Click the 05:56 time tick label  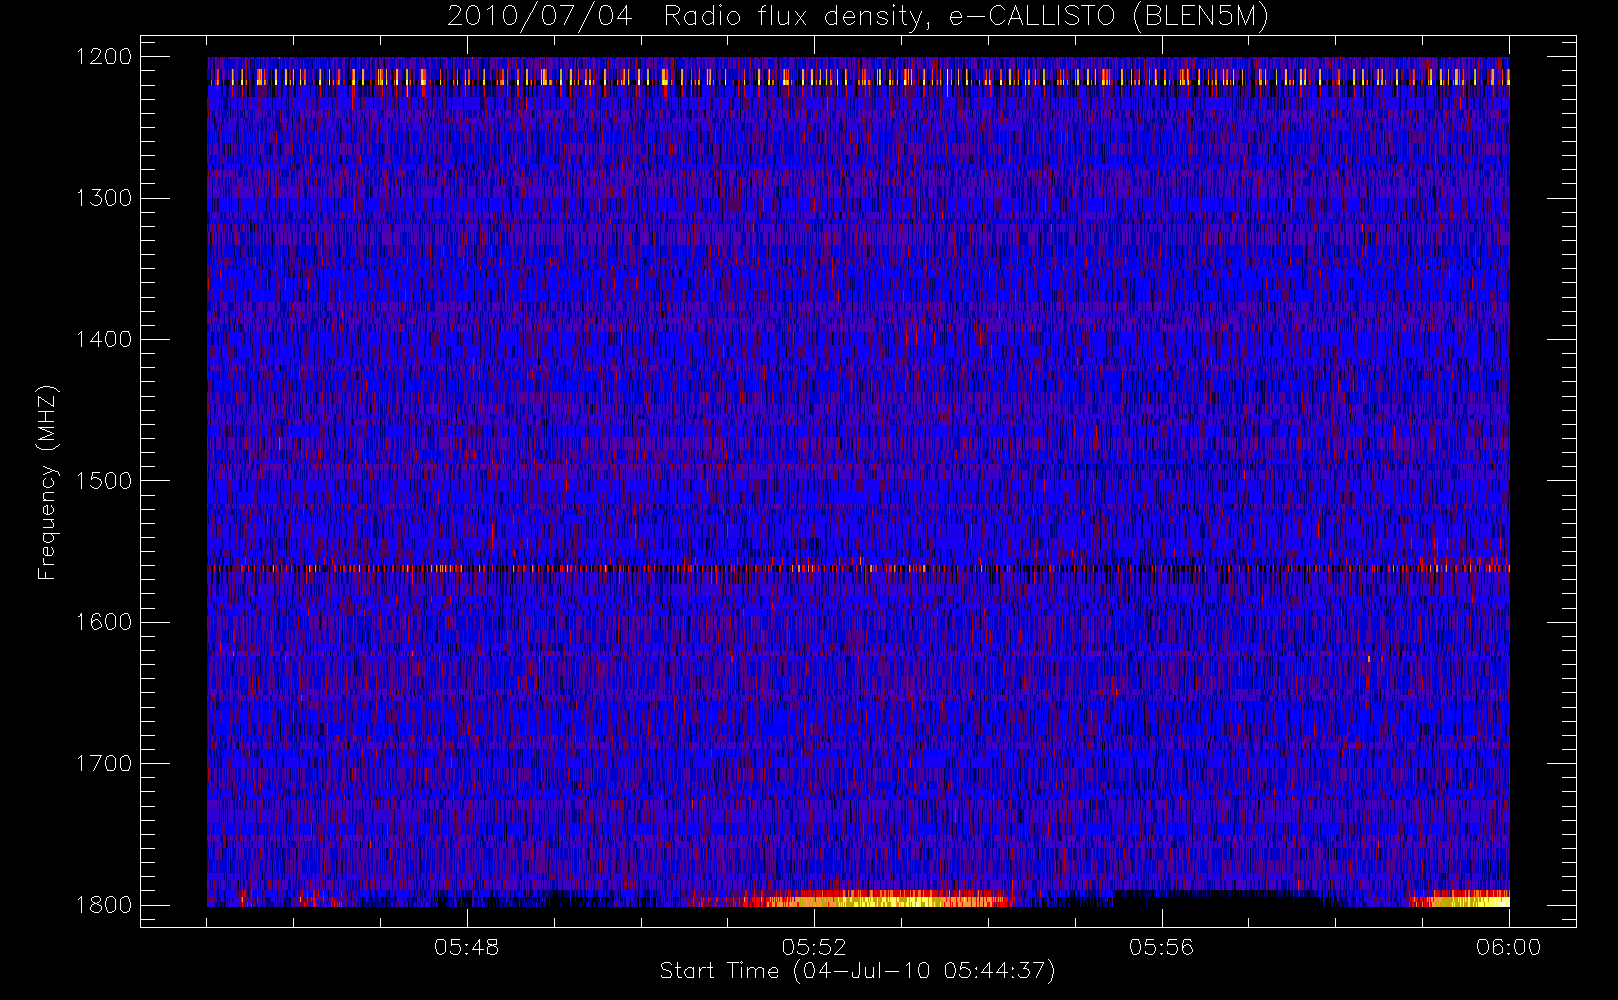1162,947
